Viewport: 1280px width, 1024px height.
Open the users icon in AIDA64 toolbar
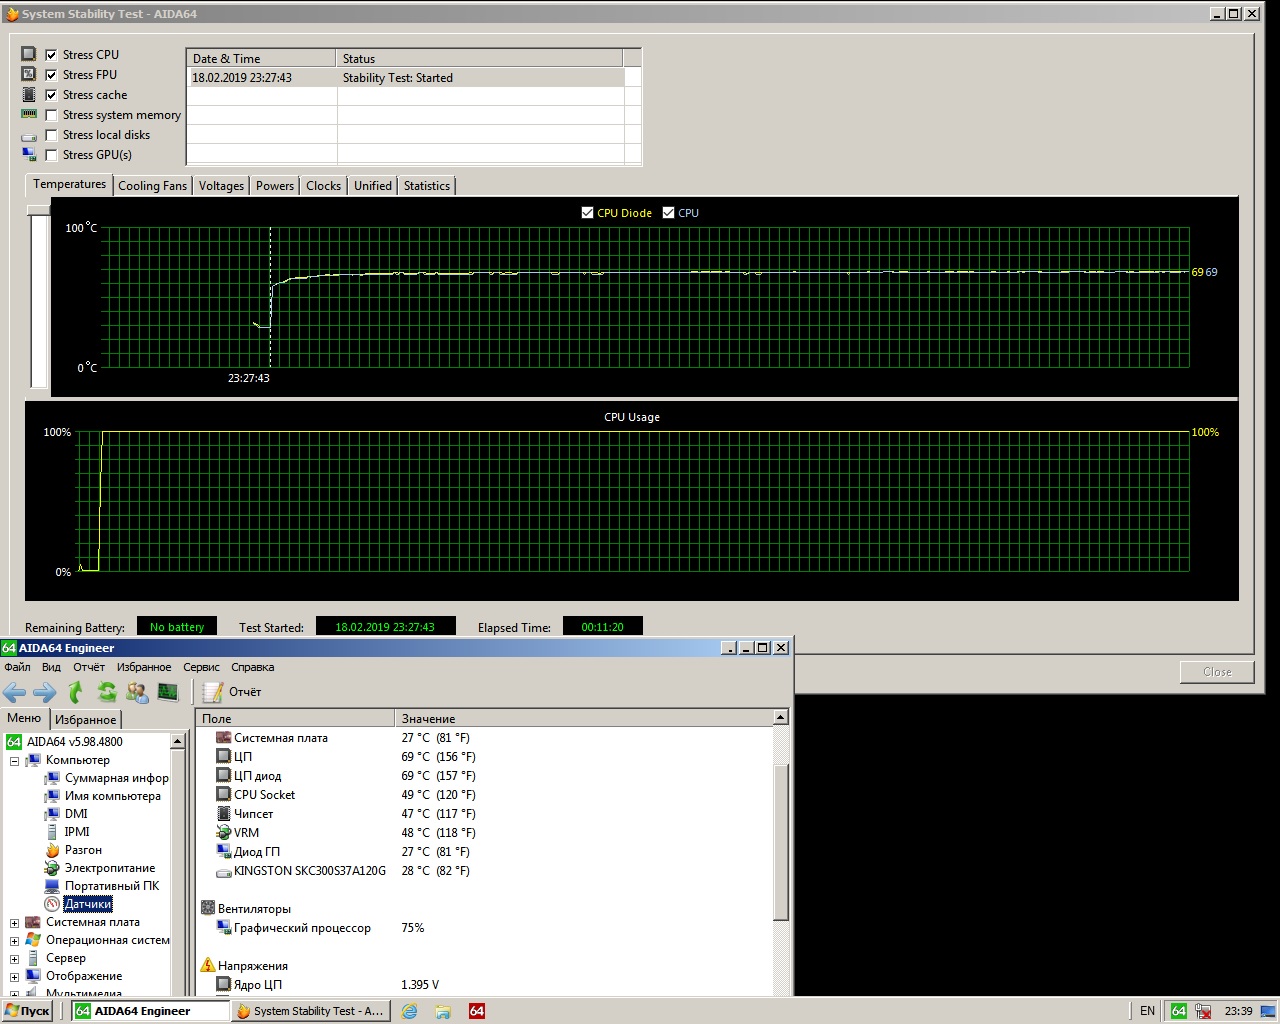point(137,692)
